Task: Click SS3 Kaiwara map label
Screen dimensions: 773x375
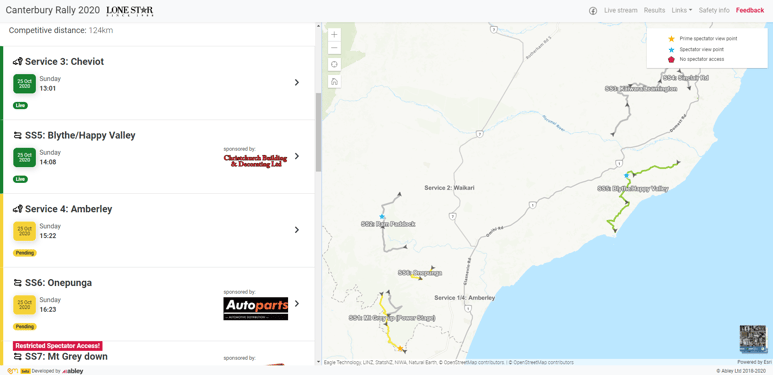Action: pyautogui.click(x=641, y=89)
